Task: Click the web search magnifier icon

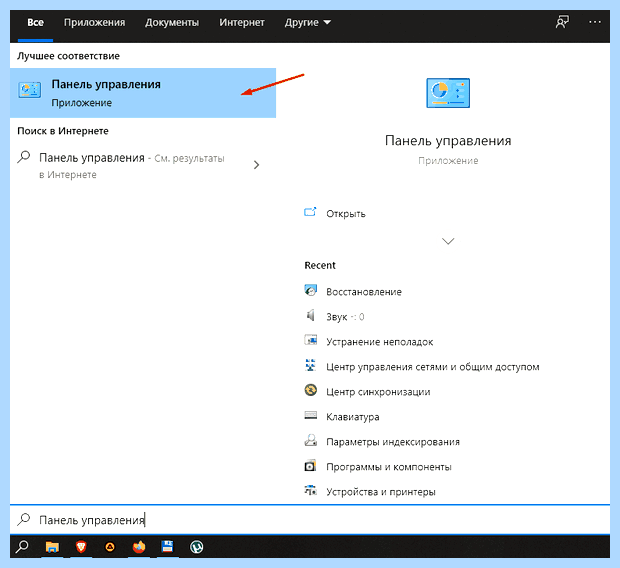Action: pos(24,157)
